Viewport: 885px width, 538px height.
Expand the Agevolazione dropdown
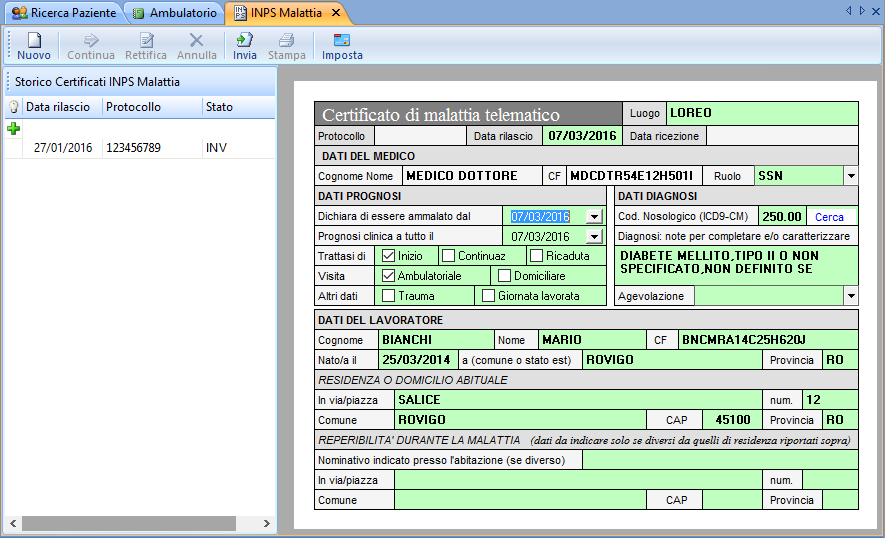coord(851,296)
